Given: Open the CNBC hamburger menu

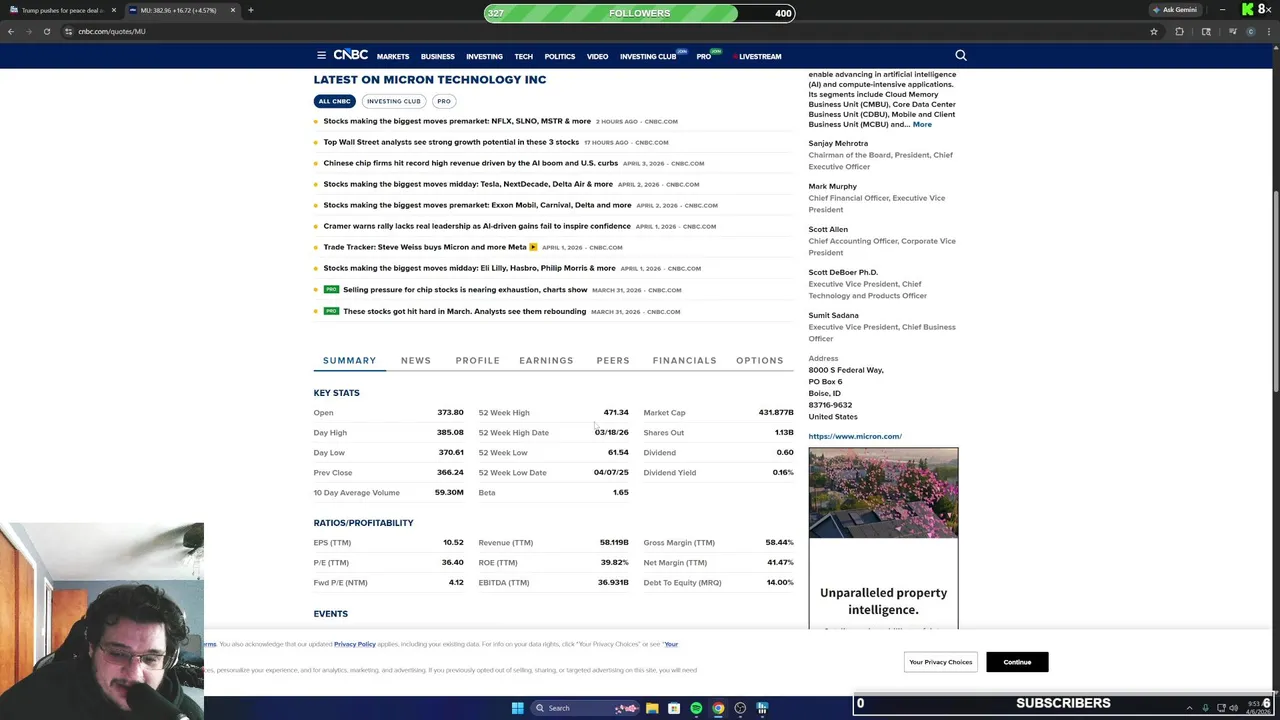Looking at the screenshot, I should pyautogui.click(x=321, y=56).
